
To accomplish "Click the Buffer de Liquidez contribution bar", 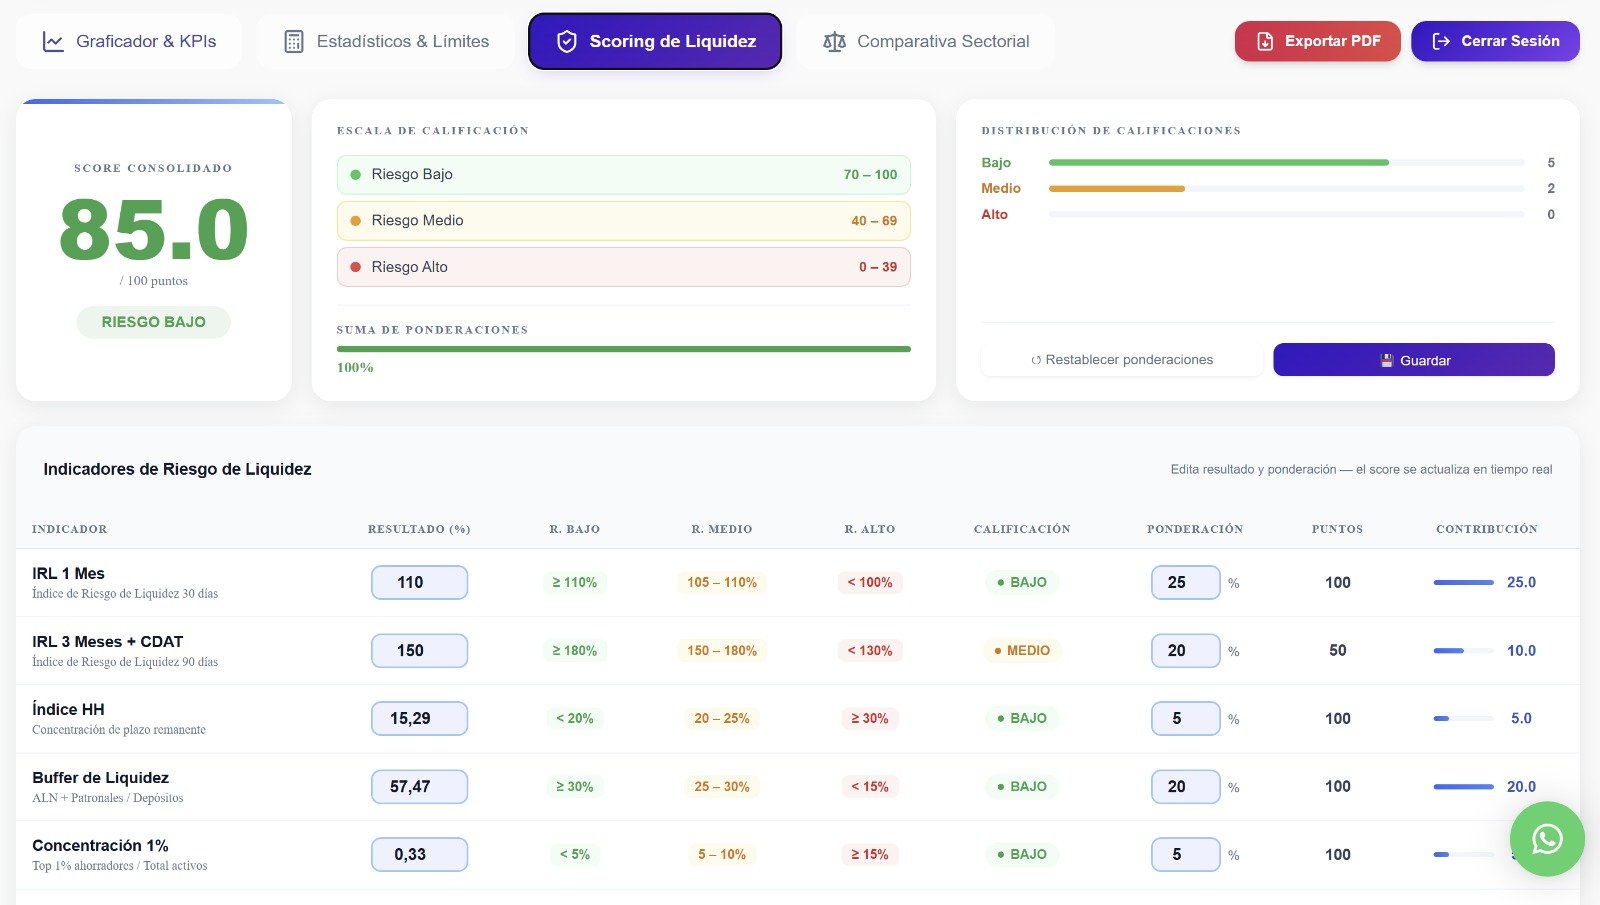I will 1463,786.
